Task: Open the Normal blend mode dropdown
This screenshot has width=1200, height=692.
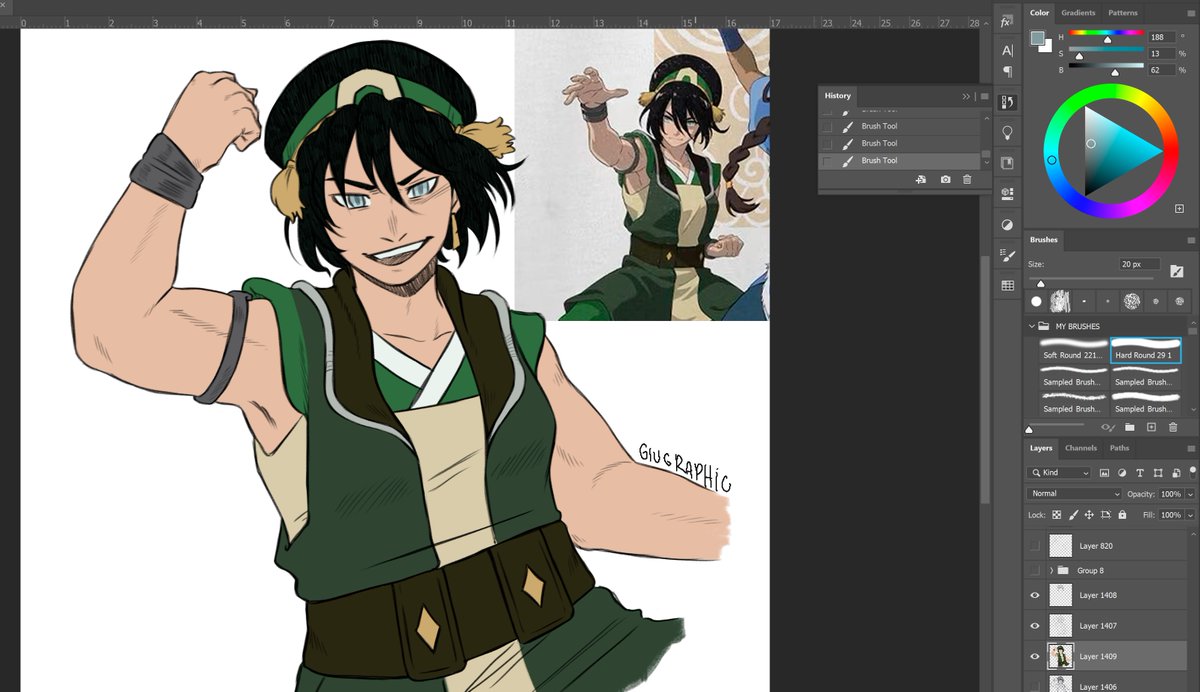Action: click(1075, 494)
